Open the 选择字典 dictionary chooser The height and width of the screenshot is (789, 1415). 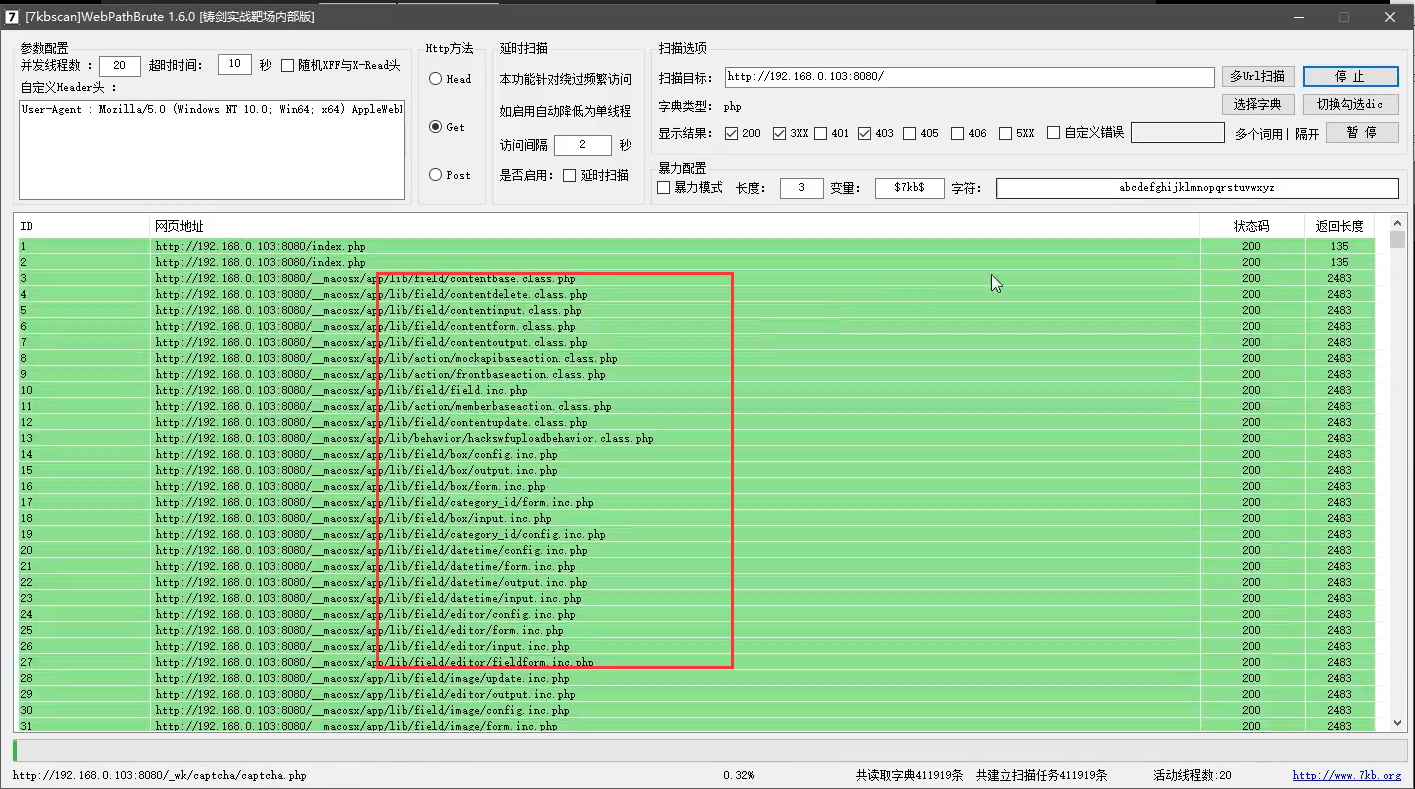(x=1258, y=104)
